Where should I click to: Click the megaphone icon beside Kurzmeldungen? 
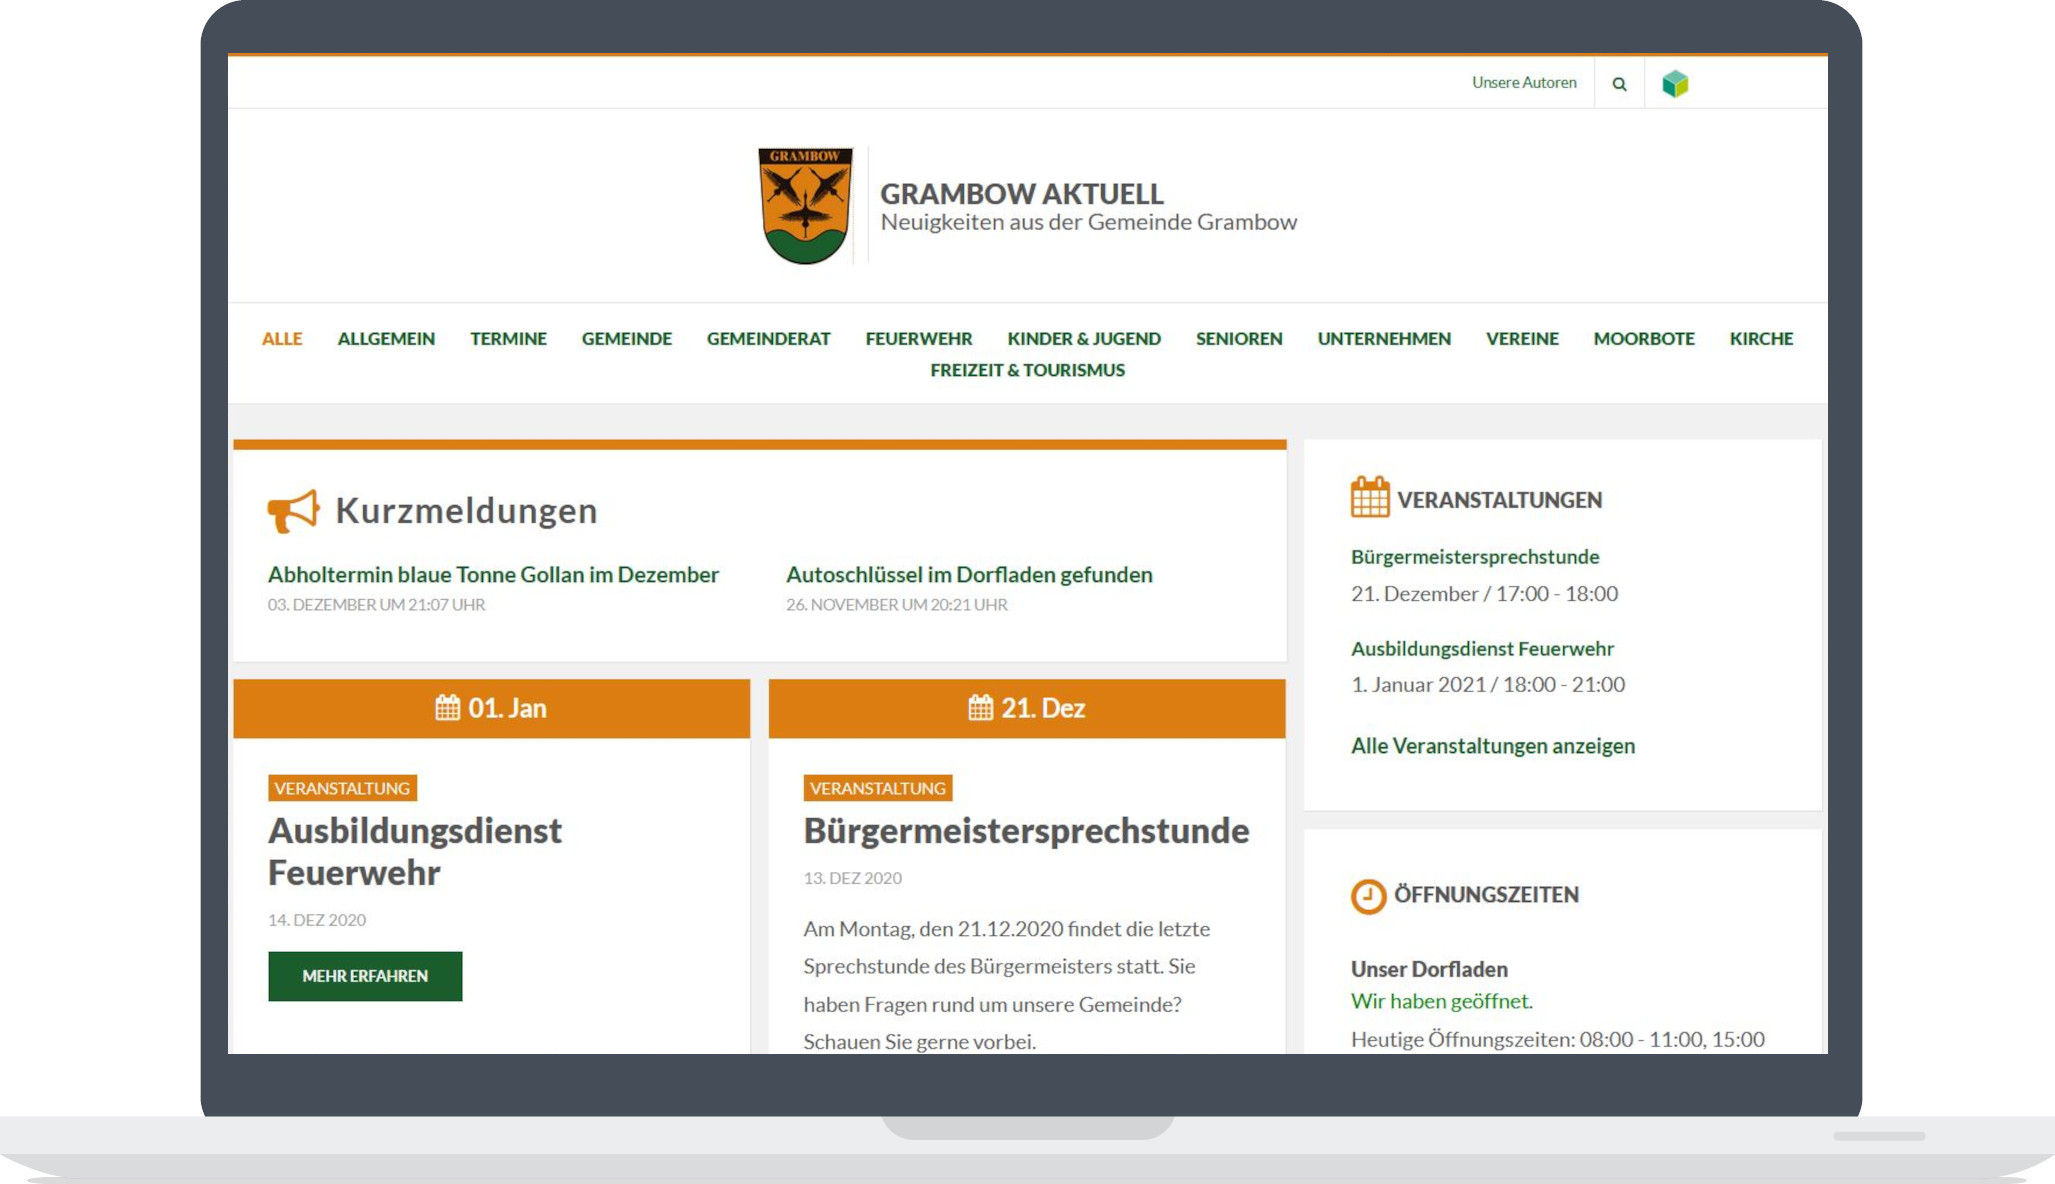click(x=293, y=511)
